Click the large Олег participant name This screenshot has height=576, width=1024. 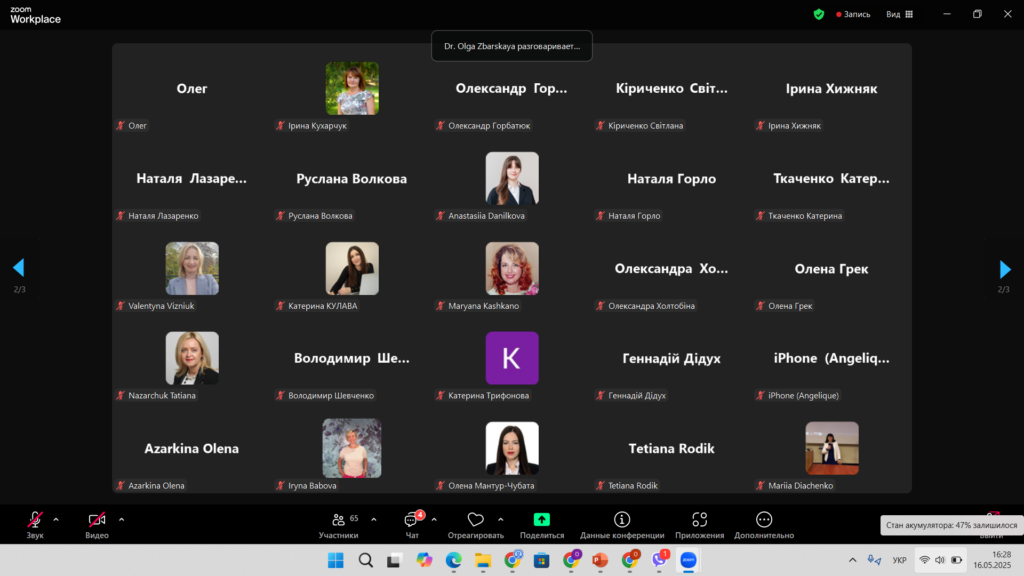[x=192, y=88]
